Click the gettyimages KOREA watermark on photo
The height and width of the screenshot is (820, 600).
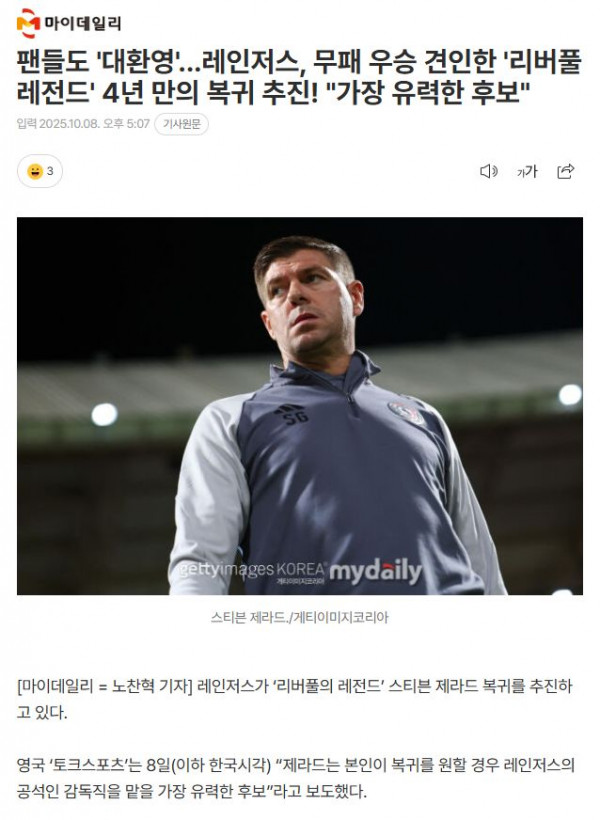point(252,570)
